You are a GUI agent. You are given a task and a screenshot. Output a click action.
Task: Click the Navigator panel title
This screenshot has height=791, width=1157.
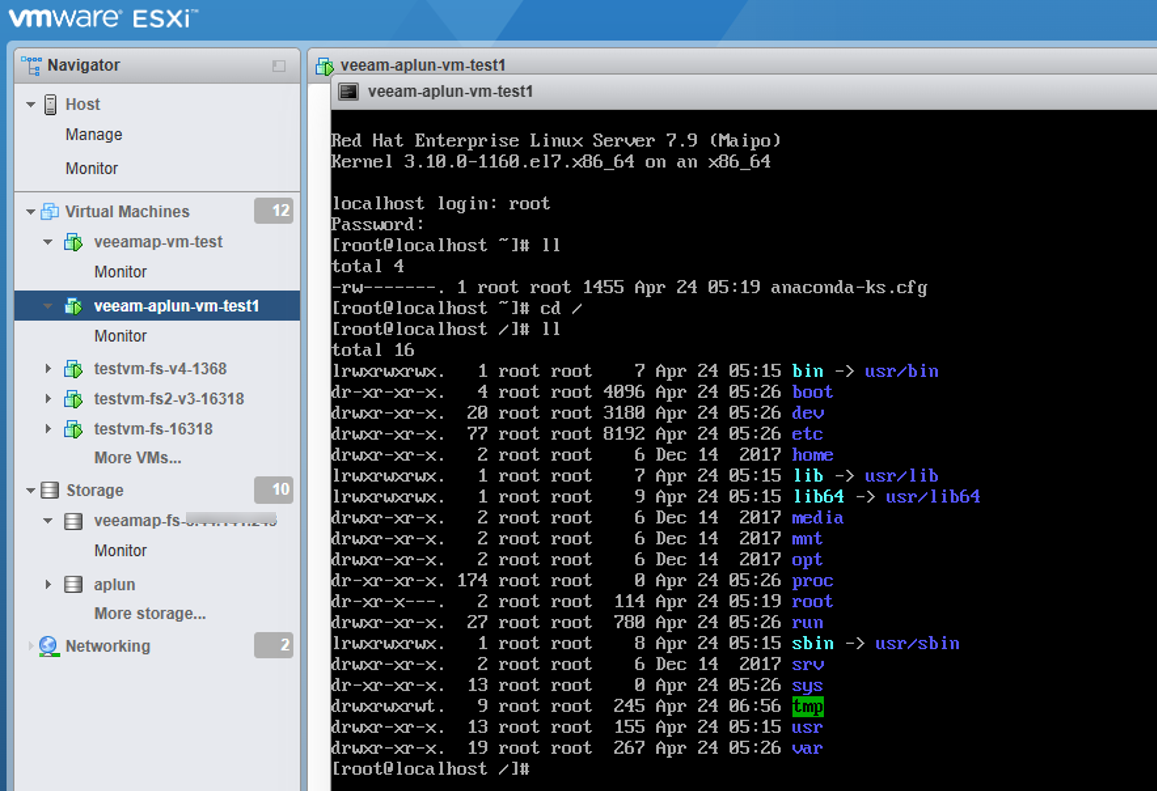83,66
